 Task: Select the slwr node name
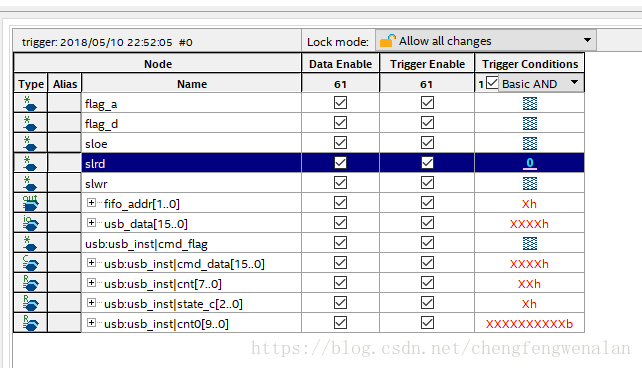tap(96, 184)
